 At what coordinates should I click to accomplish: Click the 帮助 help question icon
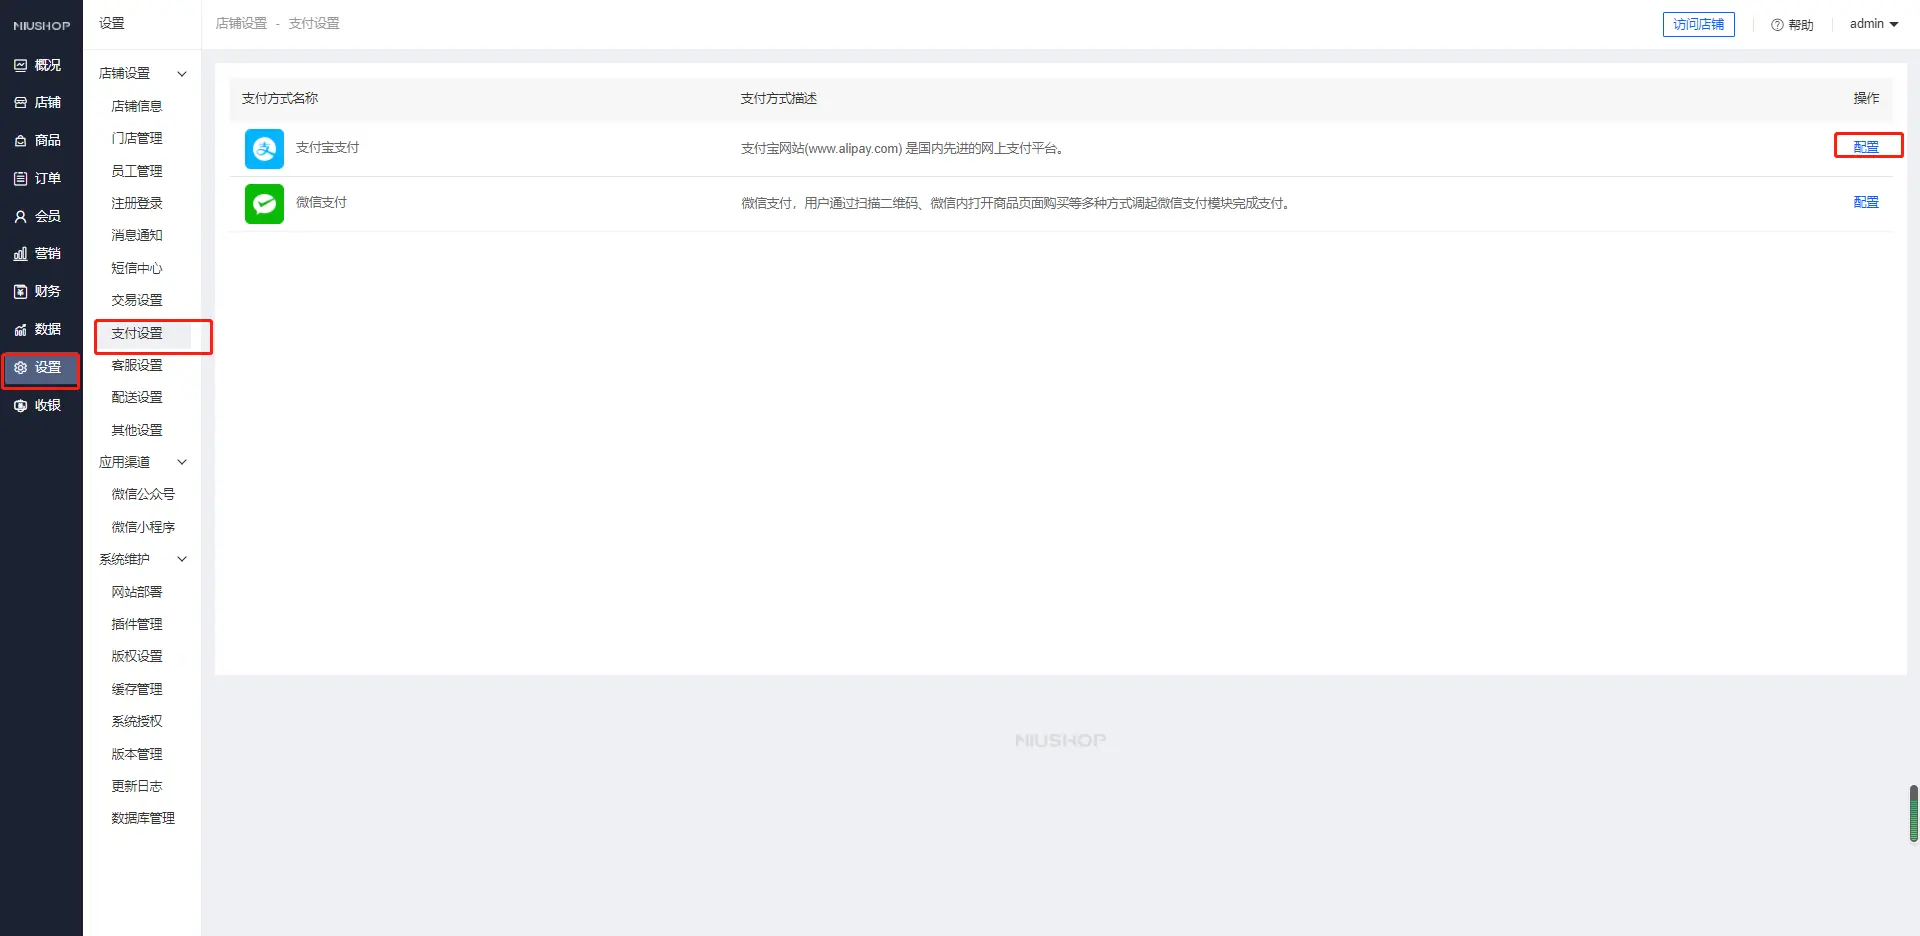(1777, 25)
